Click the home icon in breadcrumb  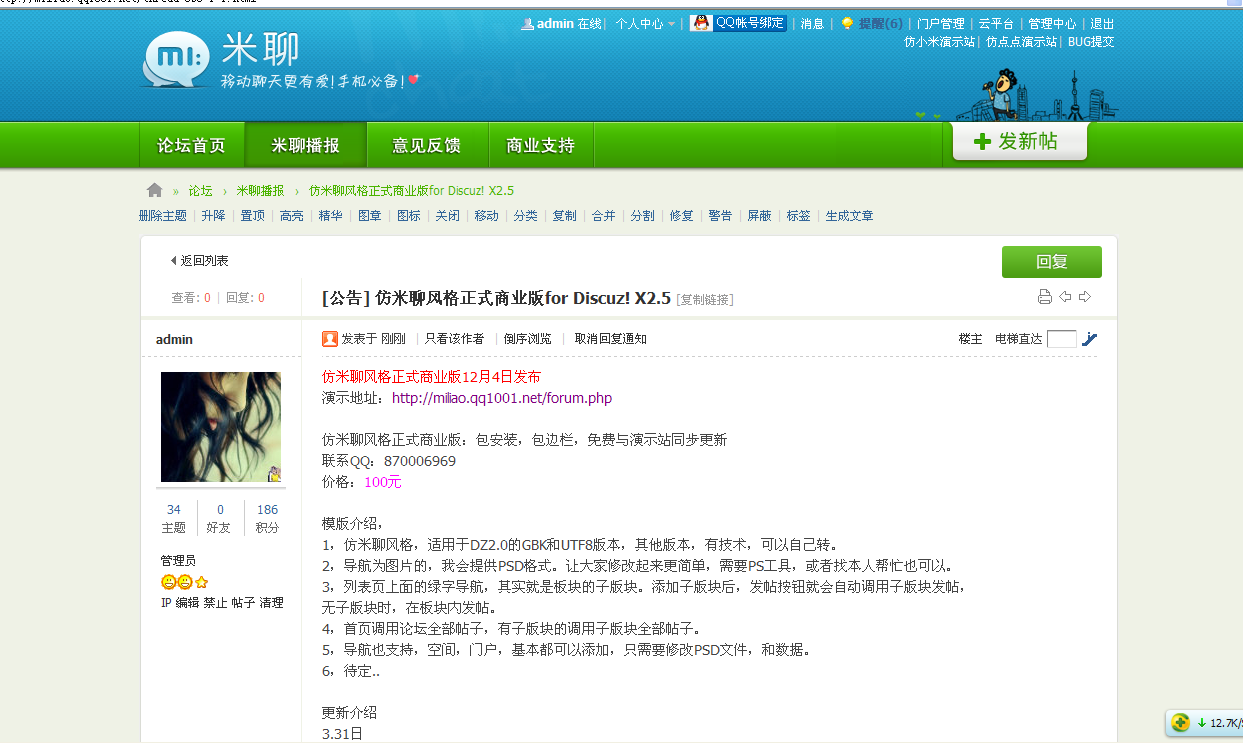click(154, 190)
